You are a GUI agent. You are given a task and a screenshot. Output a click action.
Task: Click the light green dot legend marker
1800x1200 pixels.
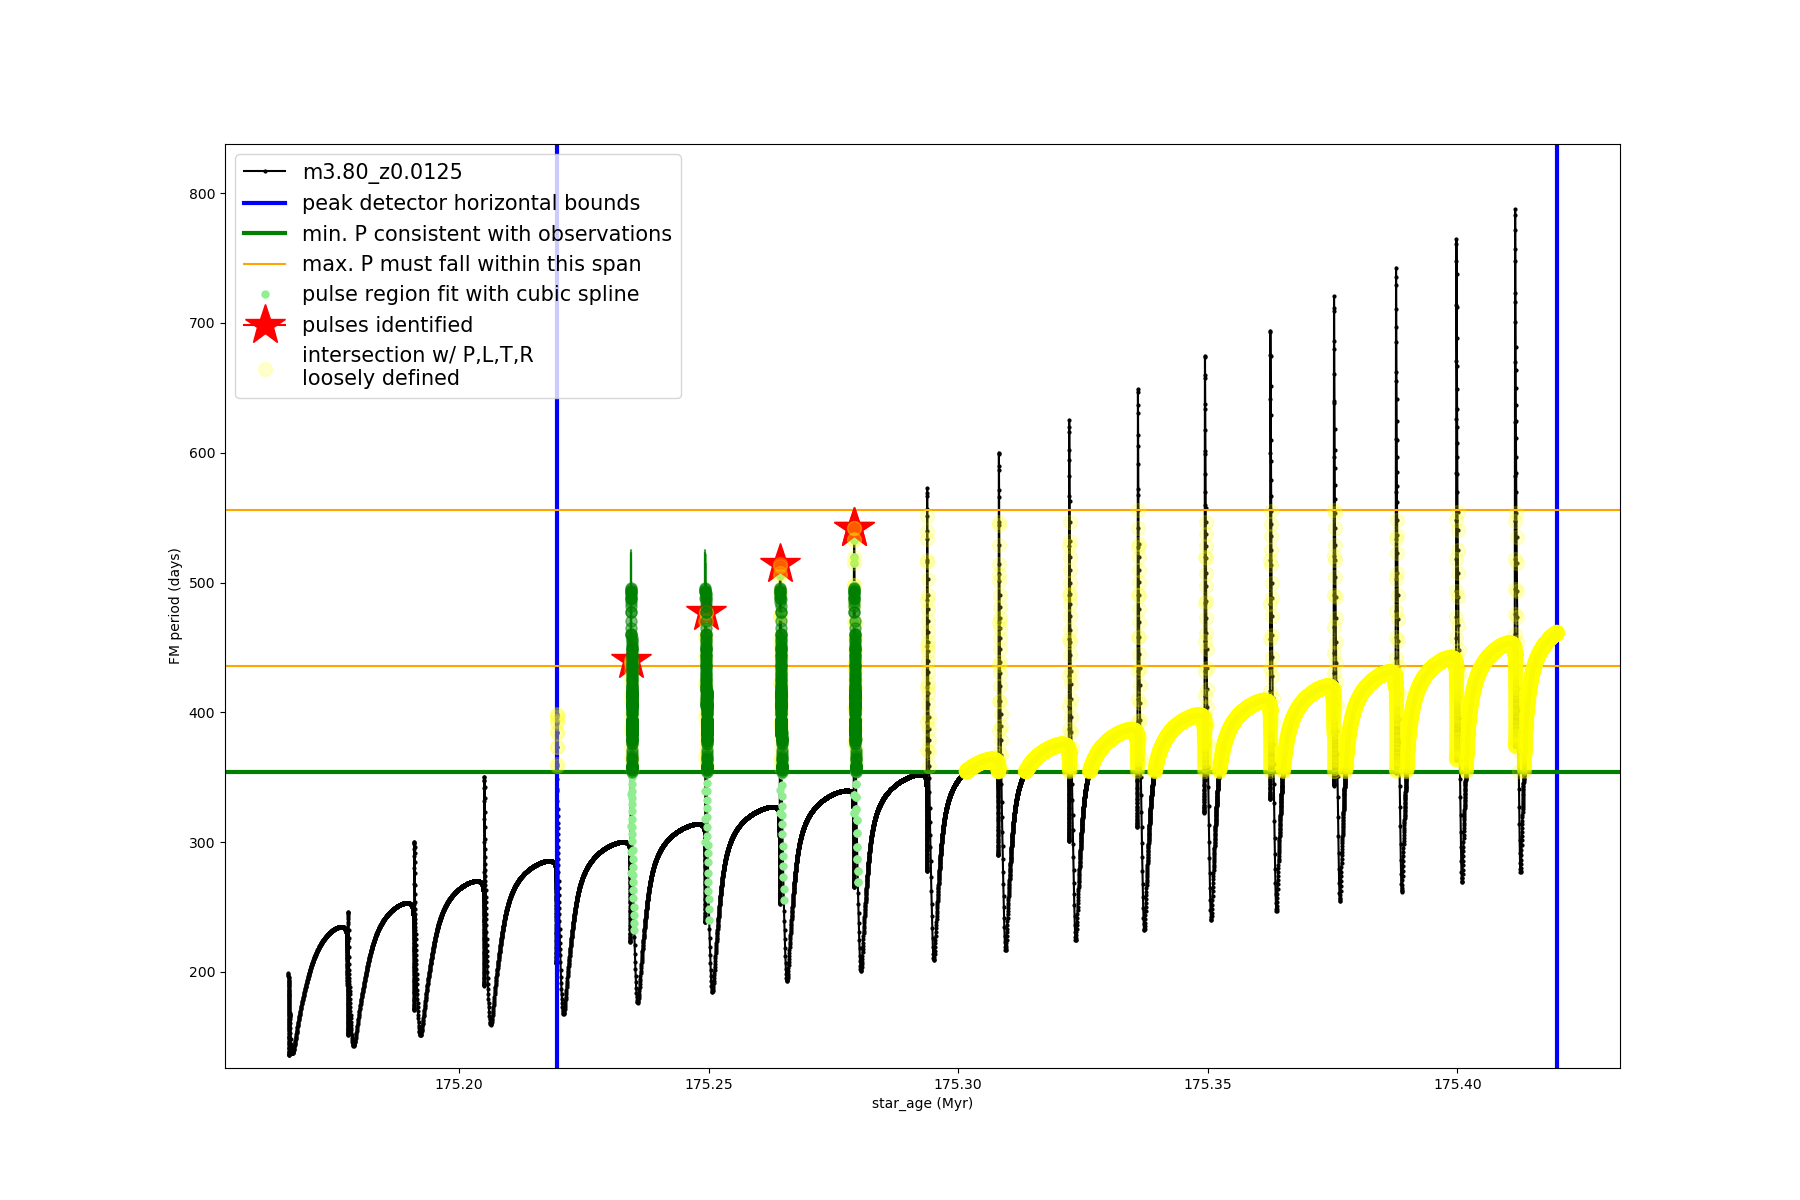[x=265, y=294]
